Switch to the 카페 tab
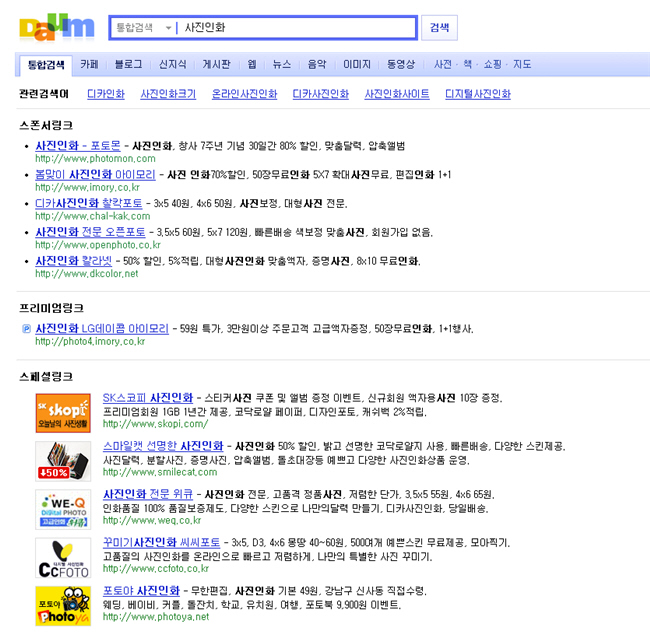 click(x=90, y=64)
